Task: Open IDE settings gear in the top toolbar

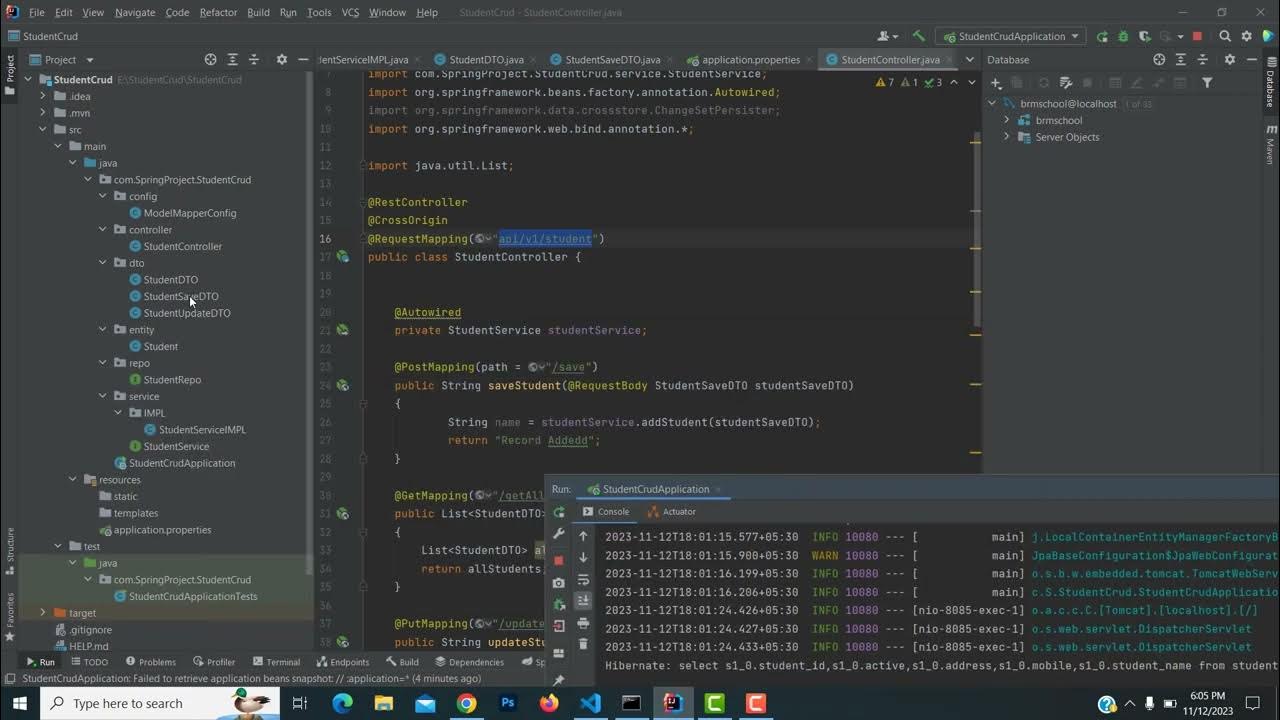Action: point(1246,36)
